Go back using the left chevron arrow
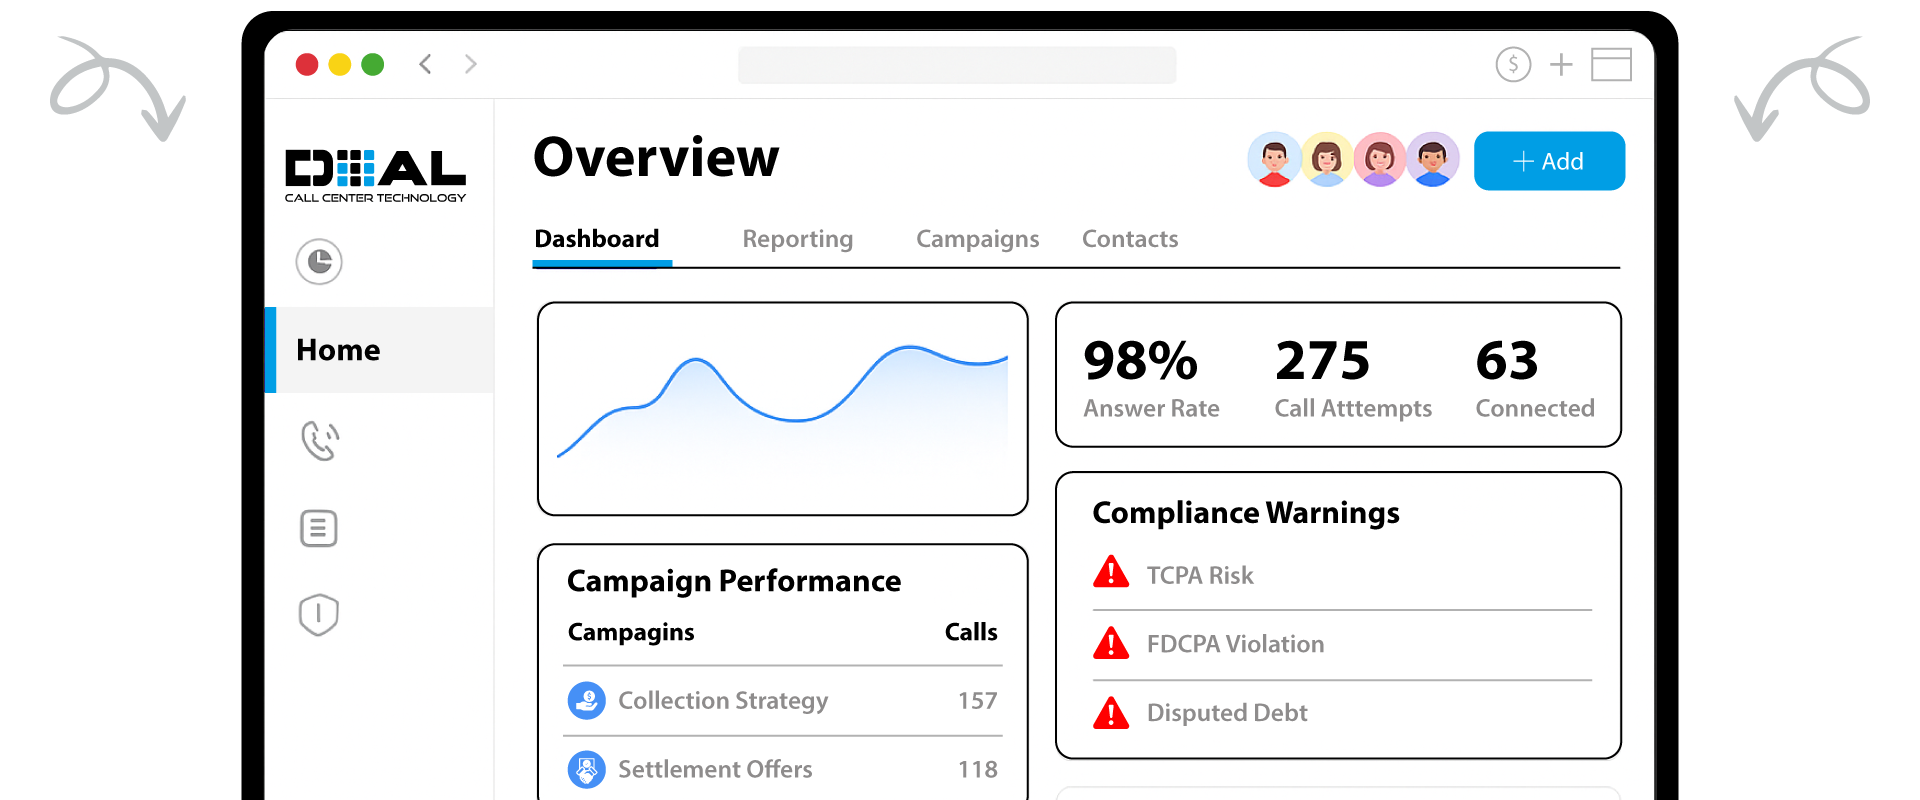The width and height of the screenshot is (1920, 800). 425,65
